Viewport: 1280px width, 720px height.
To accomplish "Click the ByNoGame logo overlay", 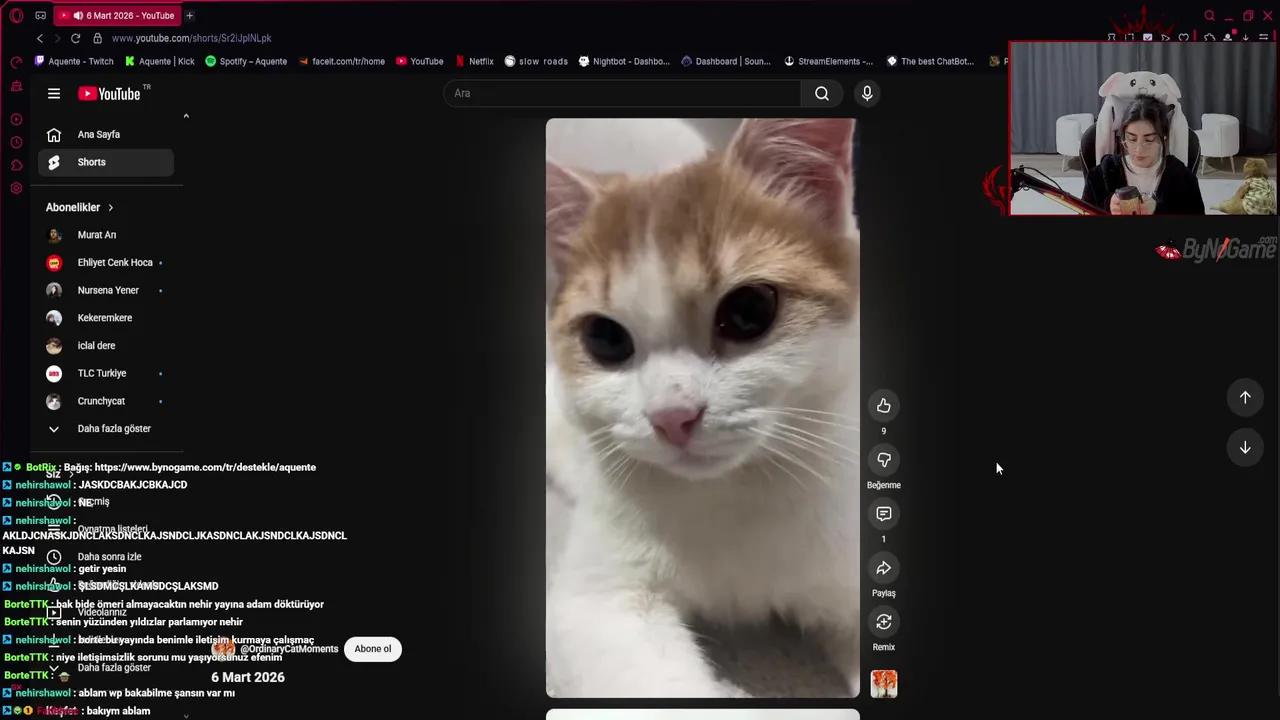I will 1217,249.
